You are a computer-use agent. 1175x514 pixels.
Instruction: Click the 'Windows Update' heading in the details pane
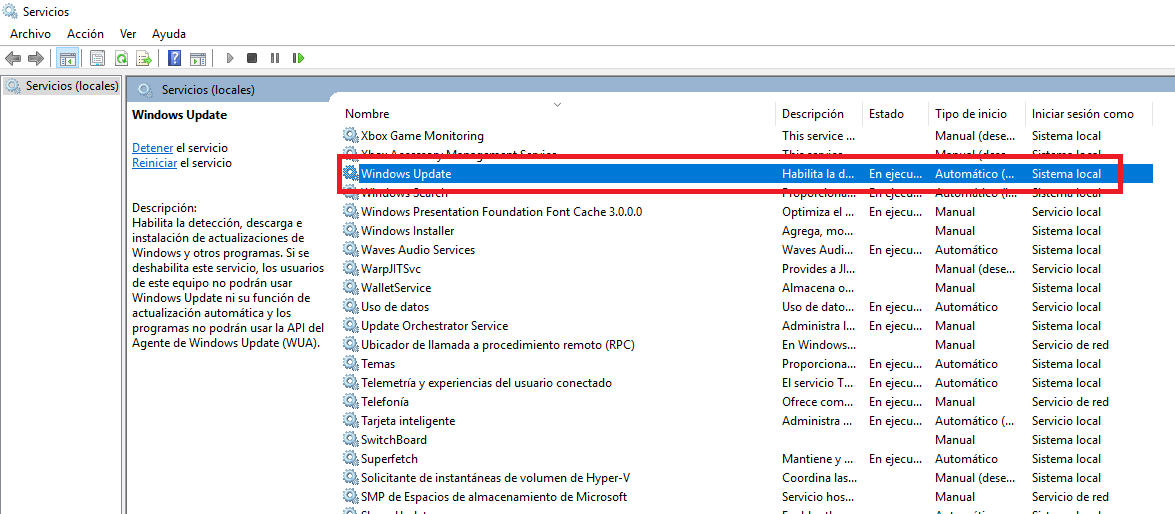point(179,115)
